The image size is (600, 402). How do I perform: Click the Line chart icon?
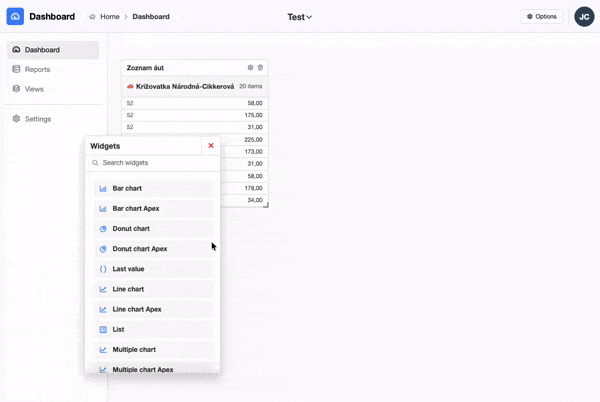[103, 289]
